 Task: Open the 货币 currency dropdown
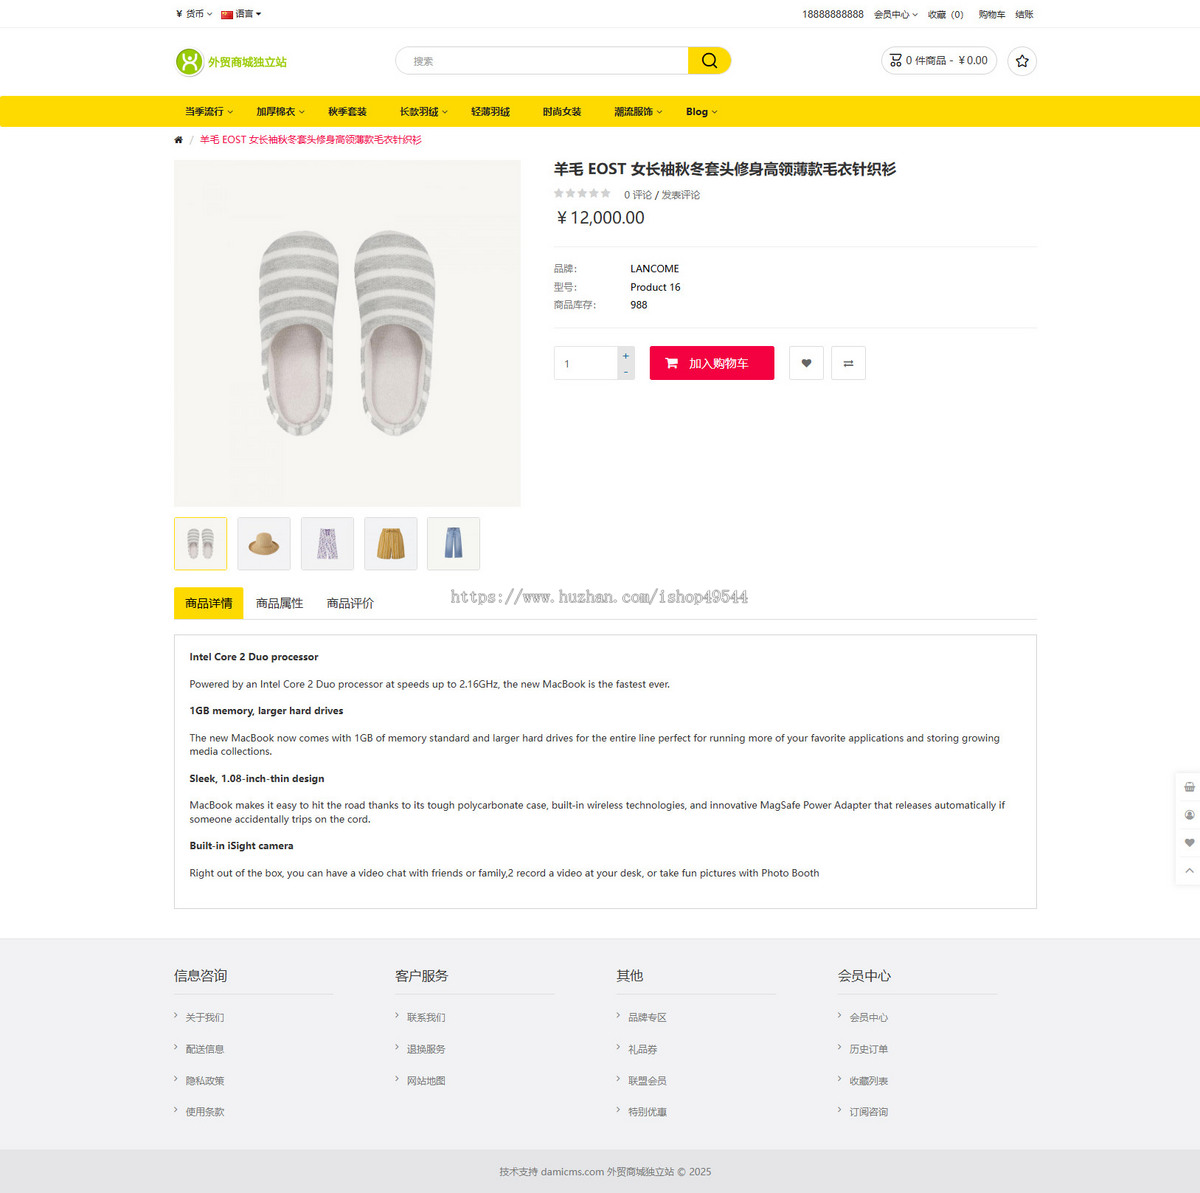(x=193, y=14)
